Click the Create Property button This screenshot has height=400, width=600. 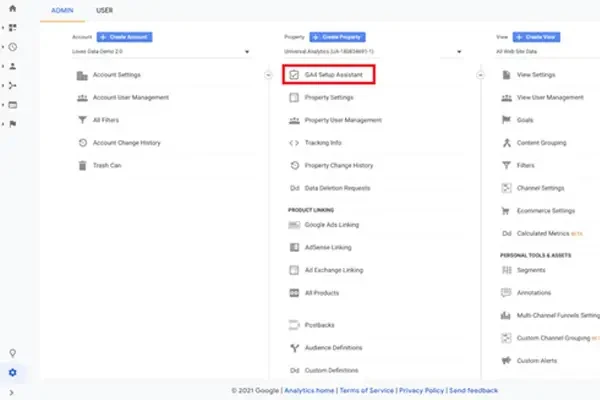337,37
